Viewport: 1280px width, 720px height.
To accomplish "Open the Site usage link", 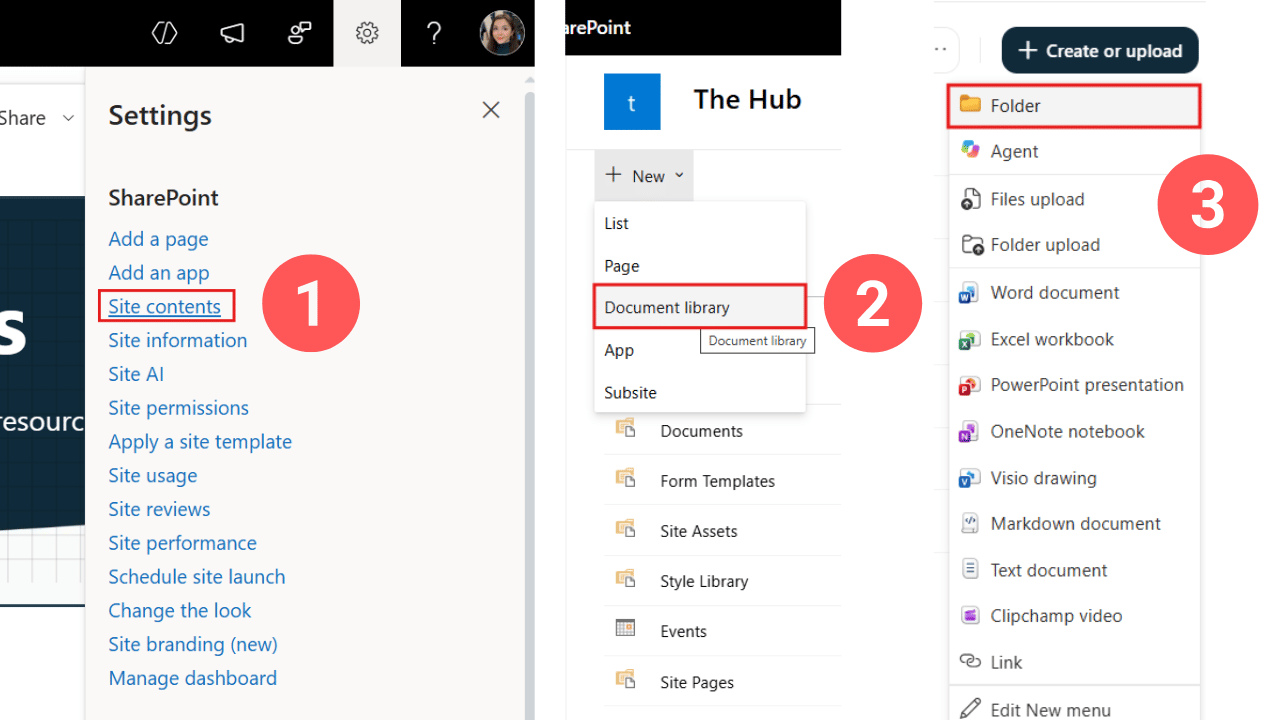I will (153, 476).
